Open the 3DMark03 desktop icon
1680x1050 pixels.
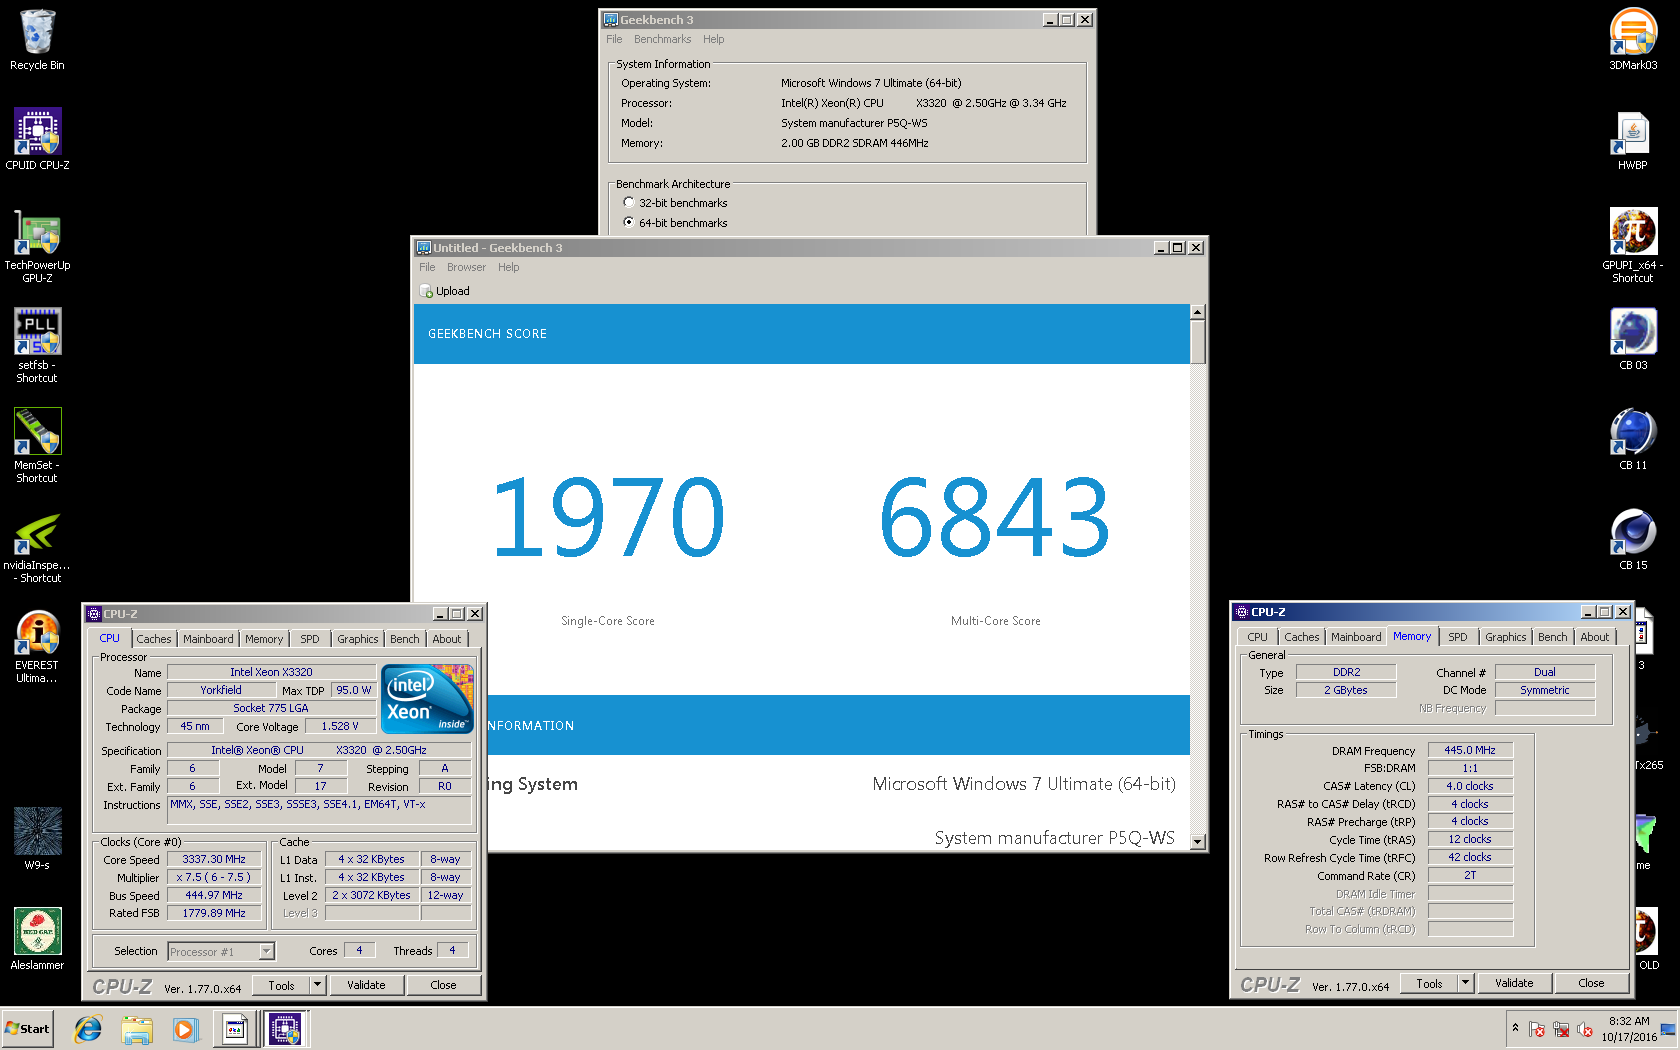[1633, 40]
